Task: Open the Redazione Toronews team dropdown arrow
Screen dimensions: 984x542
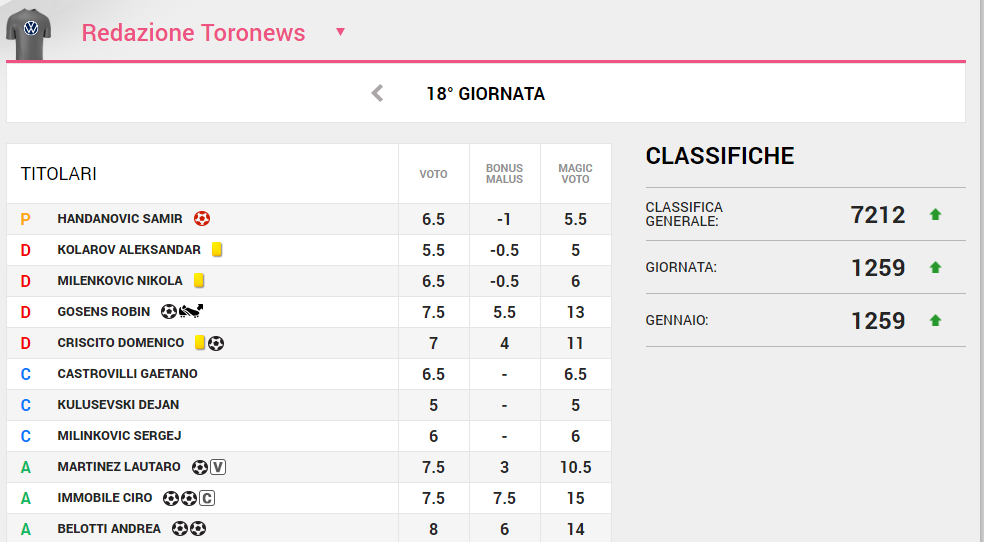Action: point(340,32)
